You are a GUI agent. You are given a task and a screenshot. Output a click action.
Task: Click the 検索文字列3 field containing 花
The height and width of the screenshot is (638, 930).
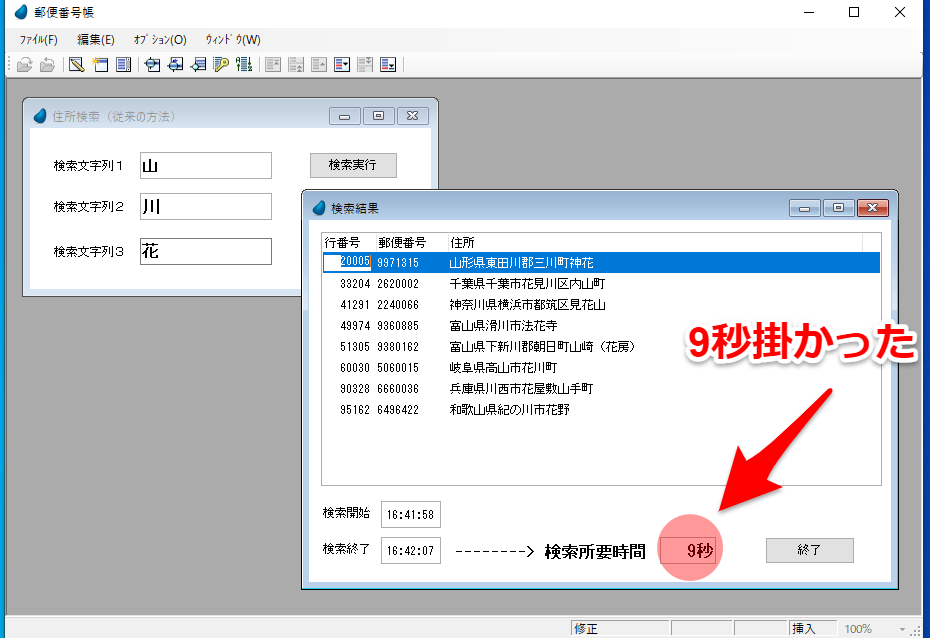[x=205, y=252]
